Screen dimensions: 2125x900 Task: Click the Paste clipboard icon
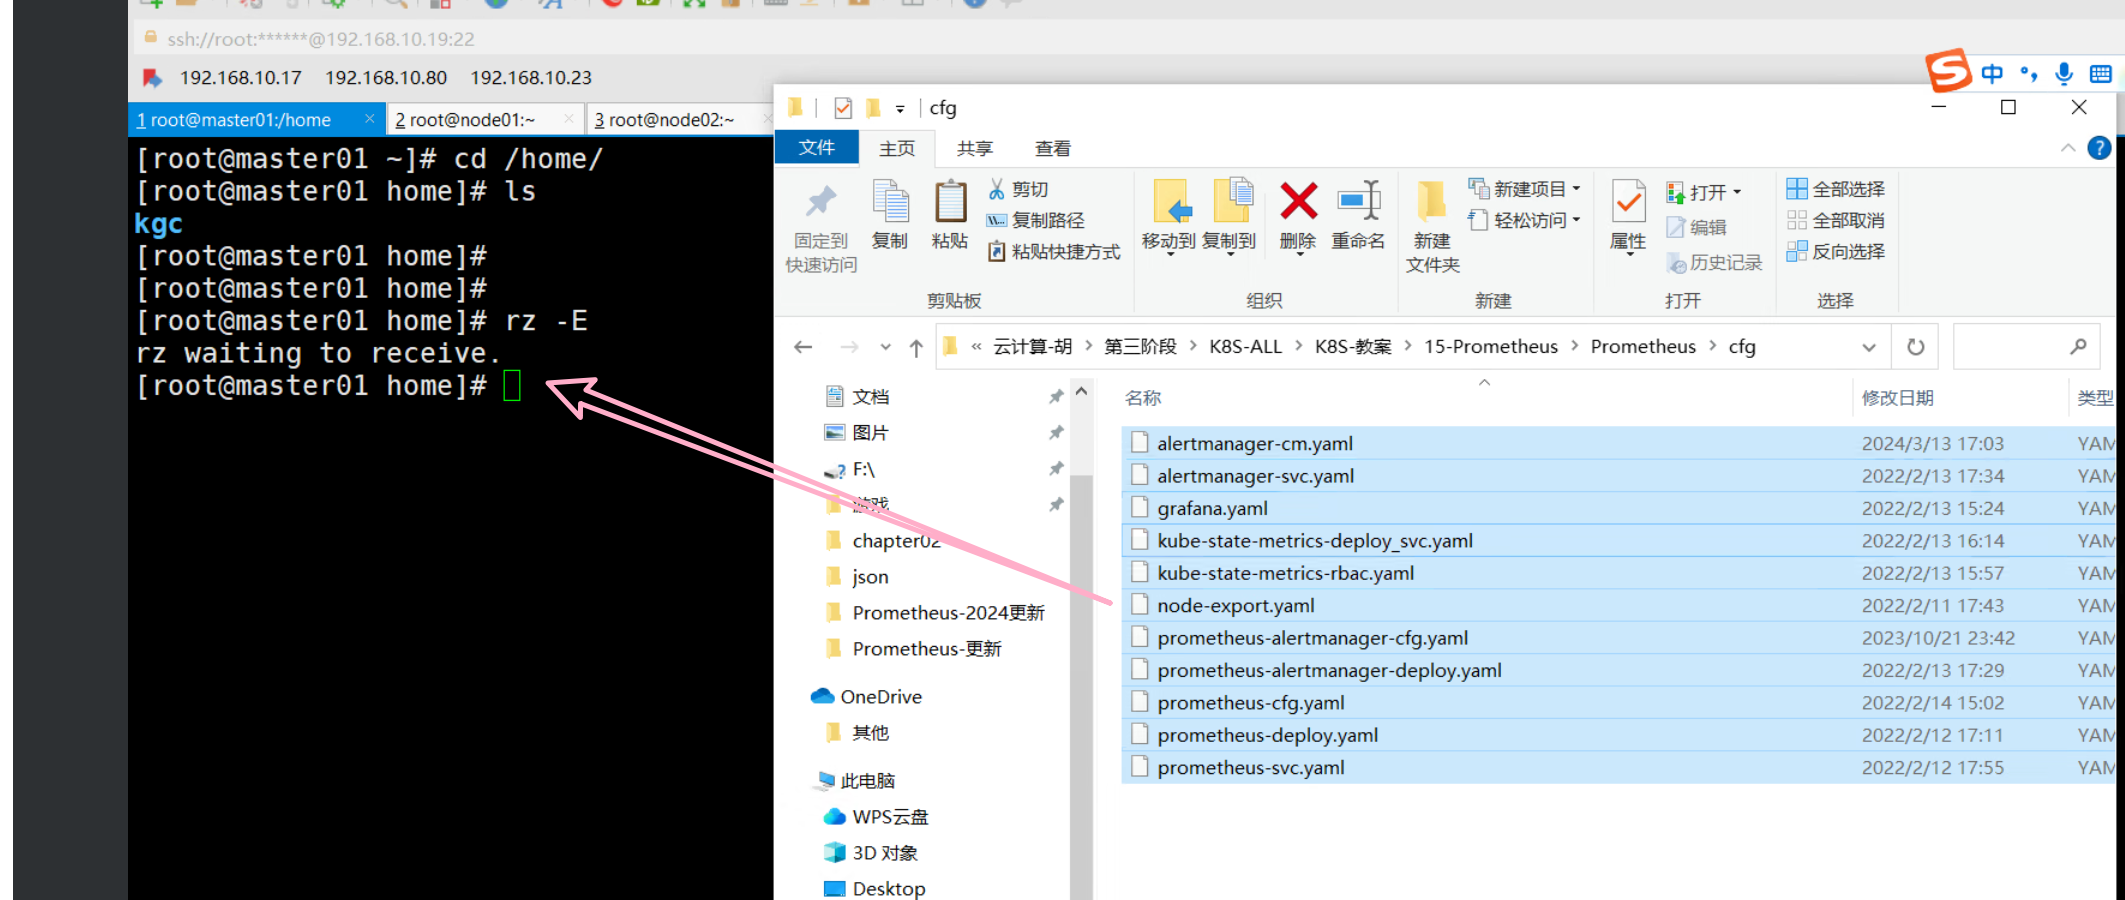pyautogui.click(x=949, y=203)
